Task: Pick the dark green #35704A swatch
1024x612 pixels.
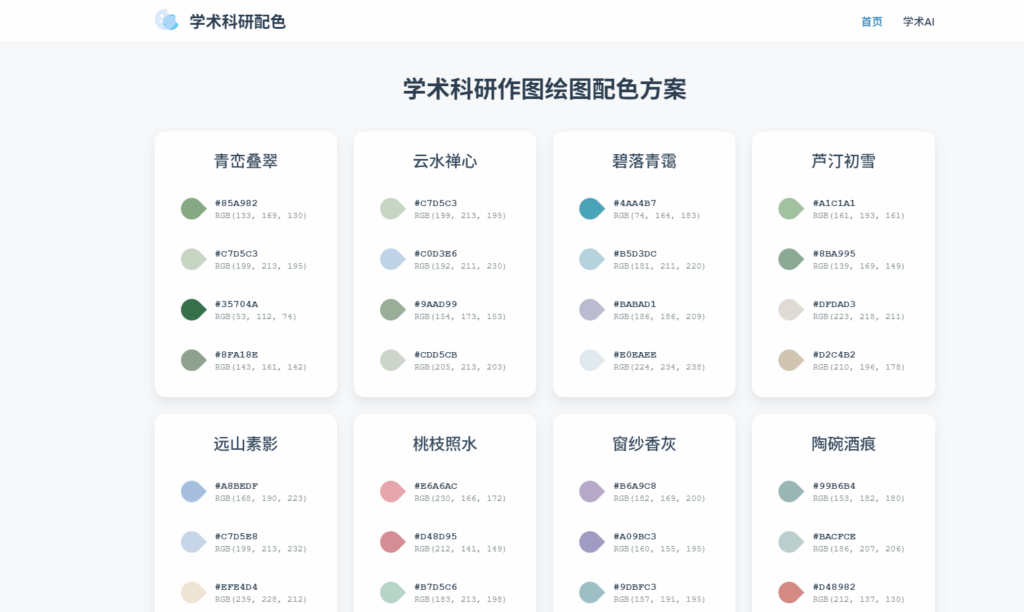Action: [x=193, y=310]
